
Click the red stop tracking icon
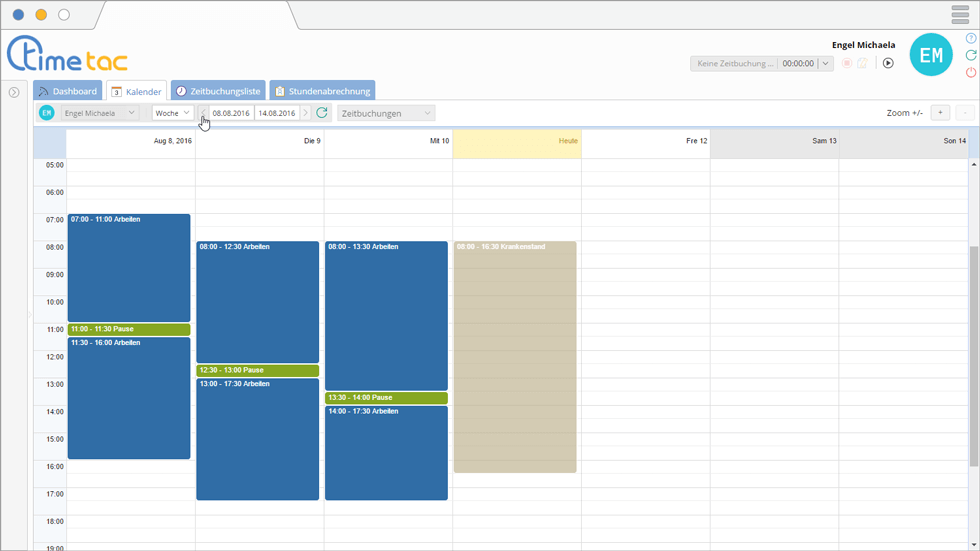point(847,63)
